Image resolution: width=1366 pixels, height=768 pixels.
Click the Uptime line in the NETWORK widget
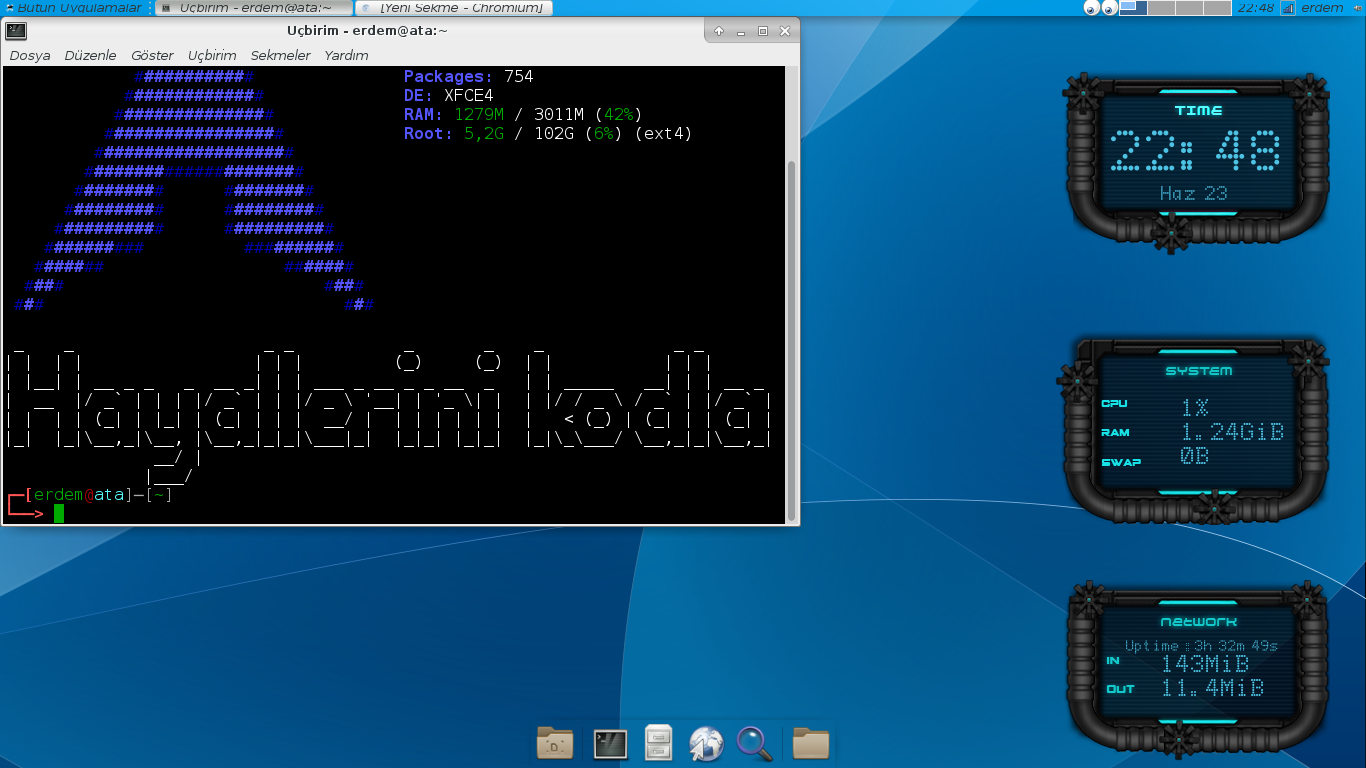[x=1201, y=646]
